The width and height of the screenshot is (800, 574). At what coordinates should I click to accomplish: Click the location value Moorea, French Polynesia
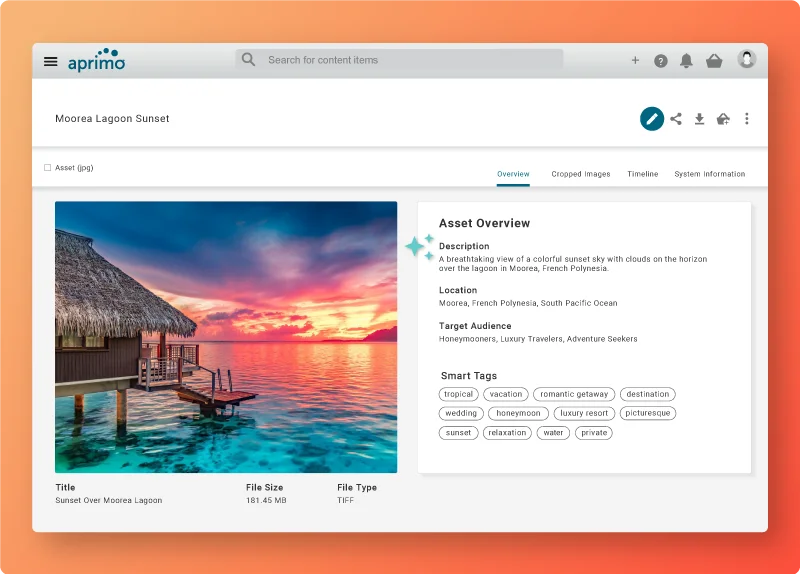(x=528, y=303)
